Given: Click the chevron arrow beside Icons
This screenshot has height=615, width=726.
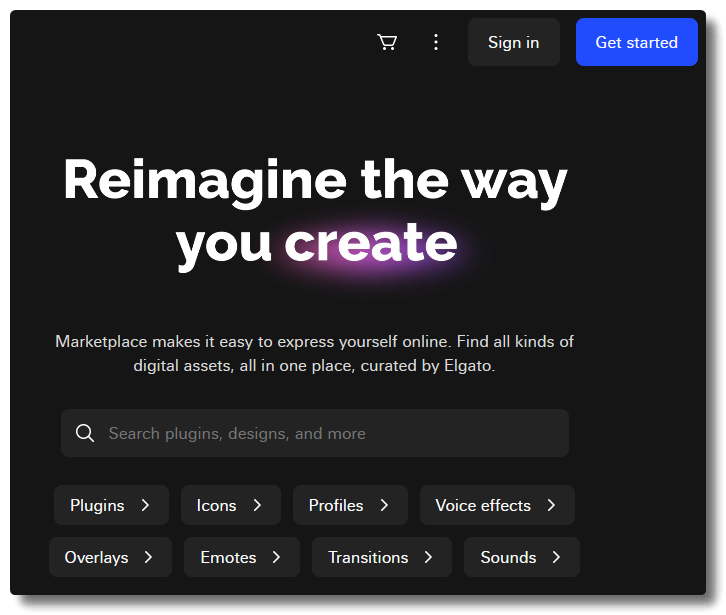Looking at the screenshot, I should (257, 505).
